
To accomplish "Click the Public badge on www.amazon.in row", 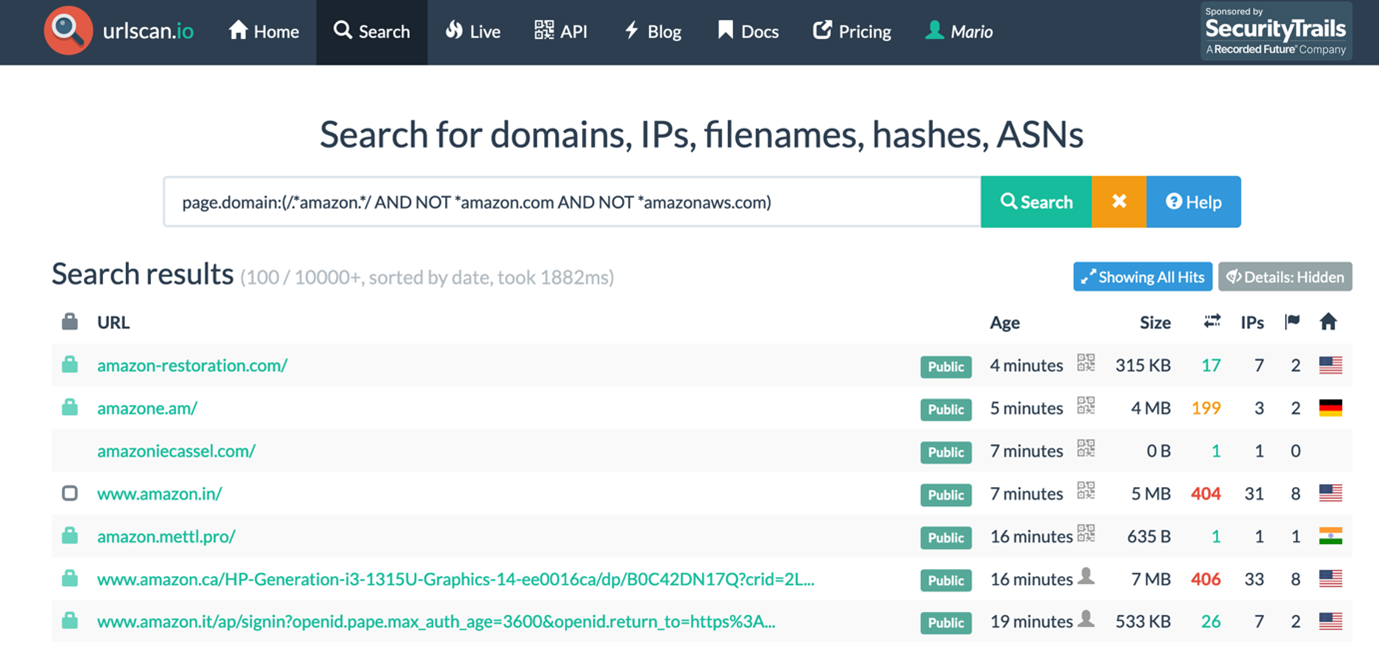I will [946, 494].
